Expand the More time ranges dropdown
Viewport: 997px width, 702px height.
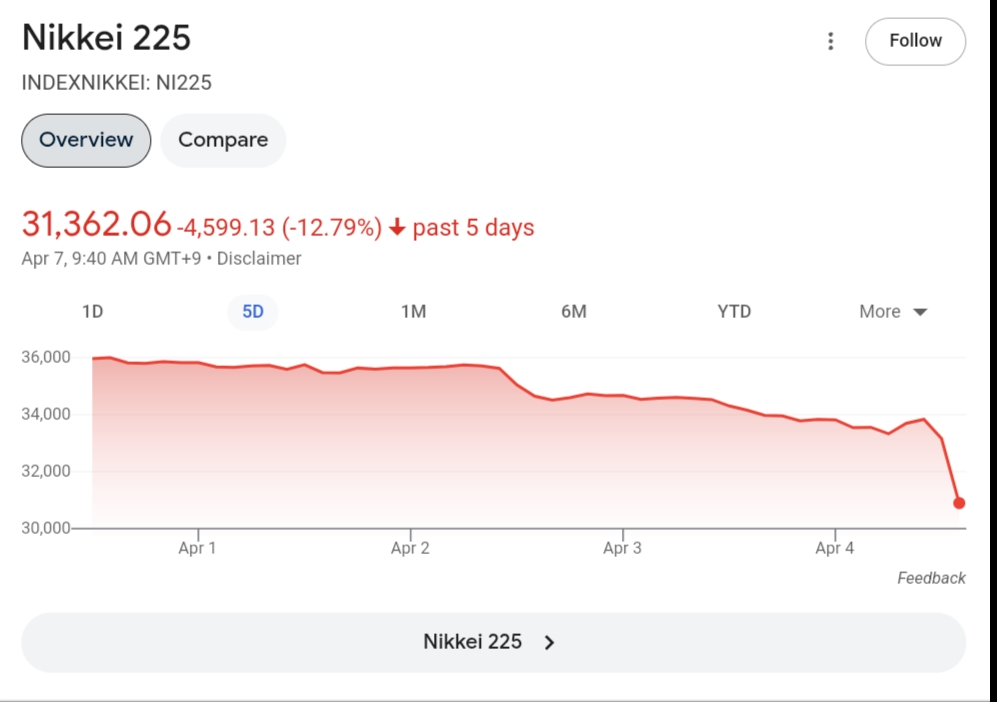(x=893, y=312)
